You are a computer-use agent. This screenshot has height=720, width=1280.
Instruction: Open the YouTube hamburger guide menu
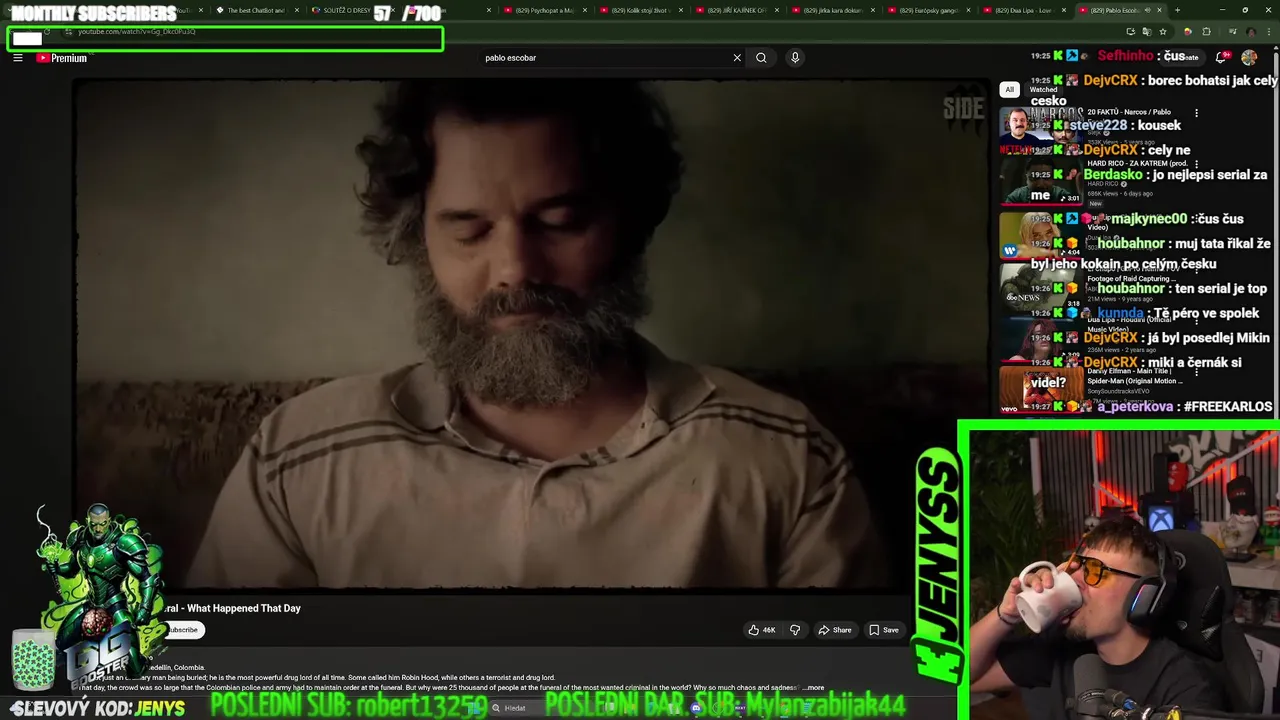17,58
